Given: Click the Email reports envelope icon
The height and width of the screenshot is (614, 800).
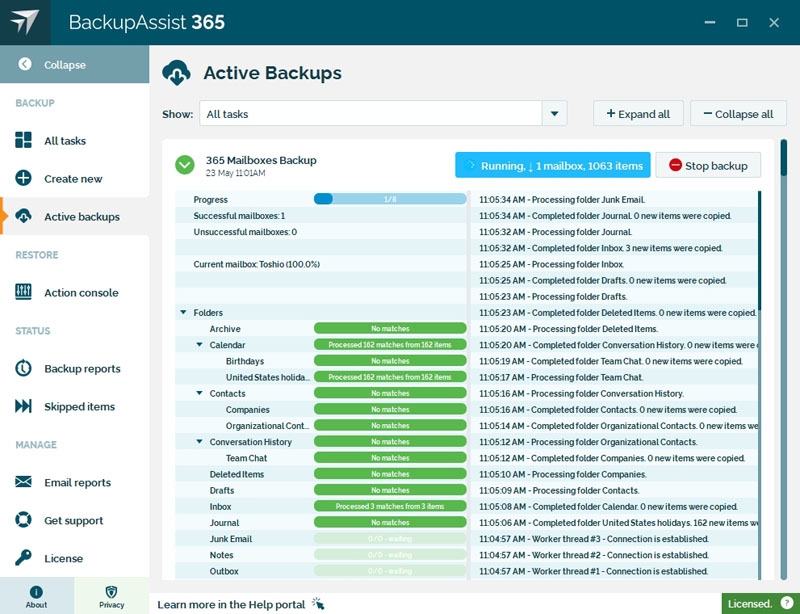Looking at the screenshot, I should point(23,482).
